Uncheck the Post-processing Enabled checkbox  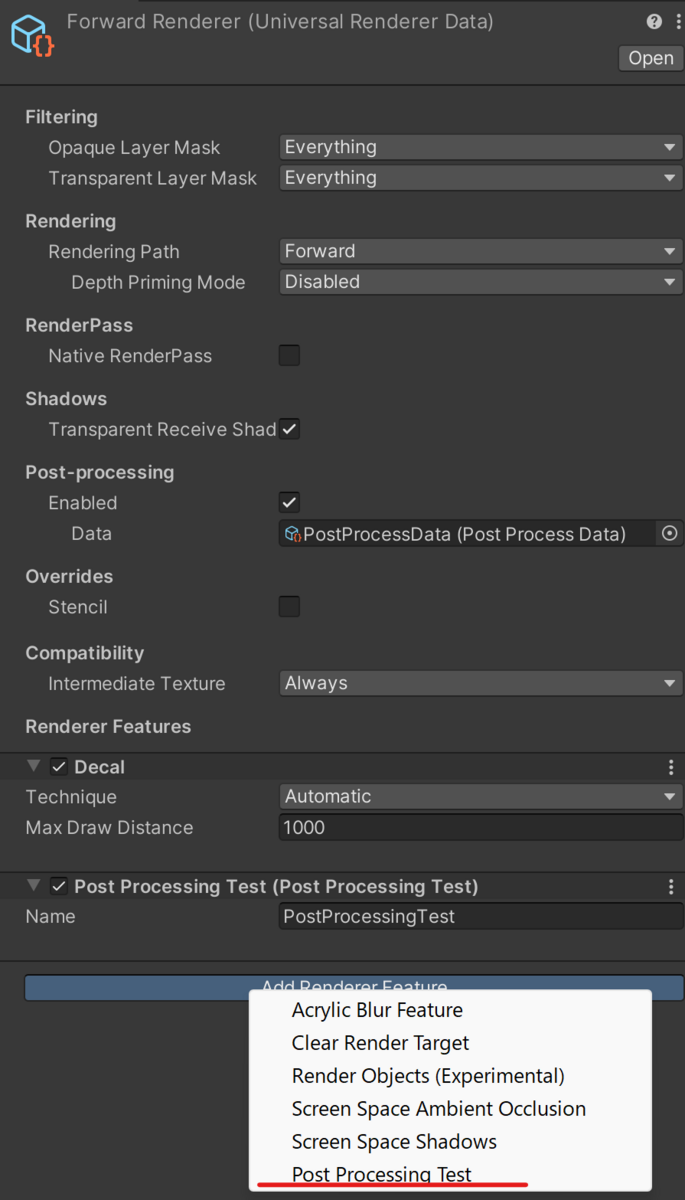click(x=289, y=502)
